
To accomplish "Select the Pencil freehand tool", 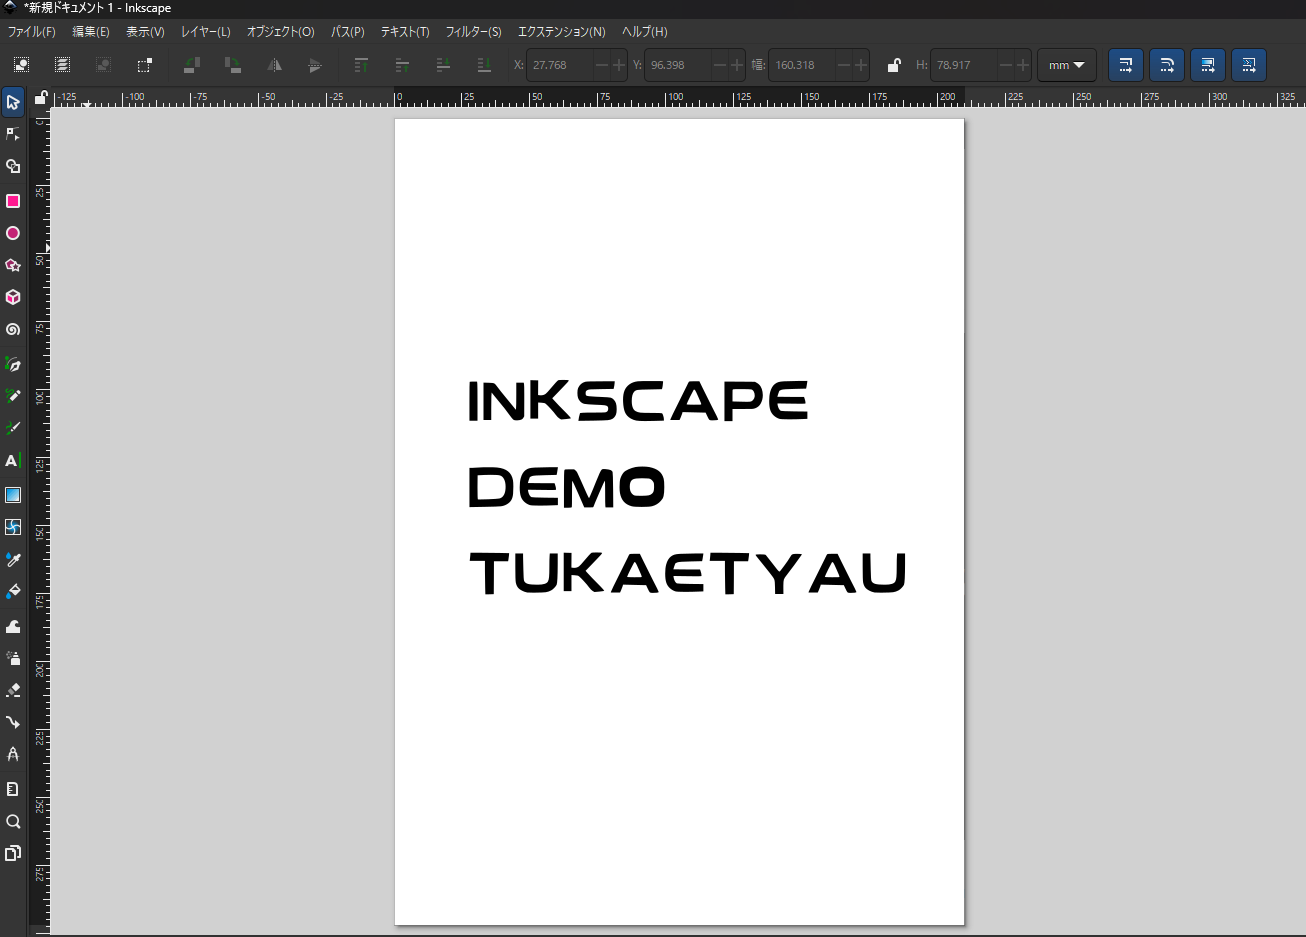I will tap(13, 396).
